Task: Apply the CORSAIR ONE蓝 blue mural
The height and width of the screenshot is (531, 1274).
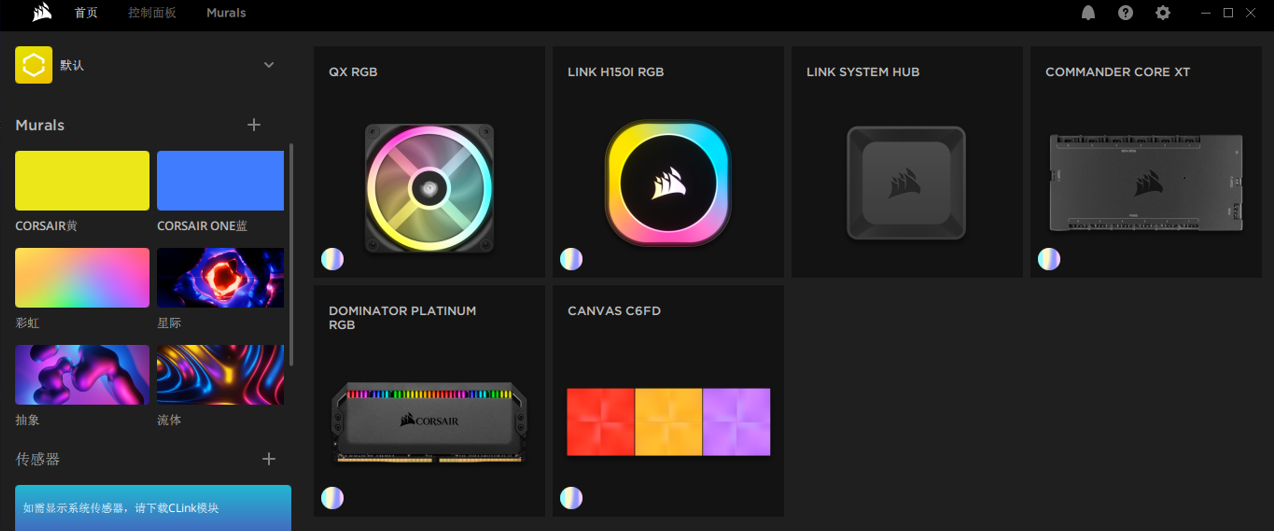Action: (220, 181)
